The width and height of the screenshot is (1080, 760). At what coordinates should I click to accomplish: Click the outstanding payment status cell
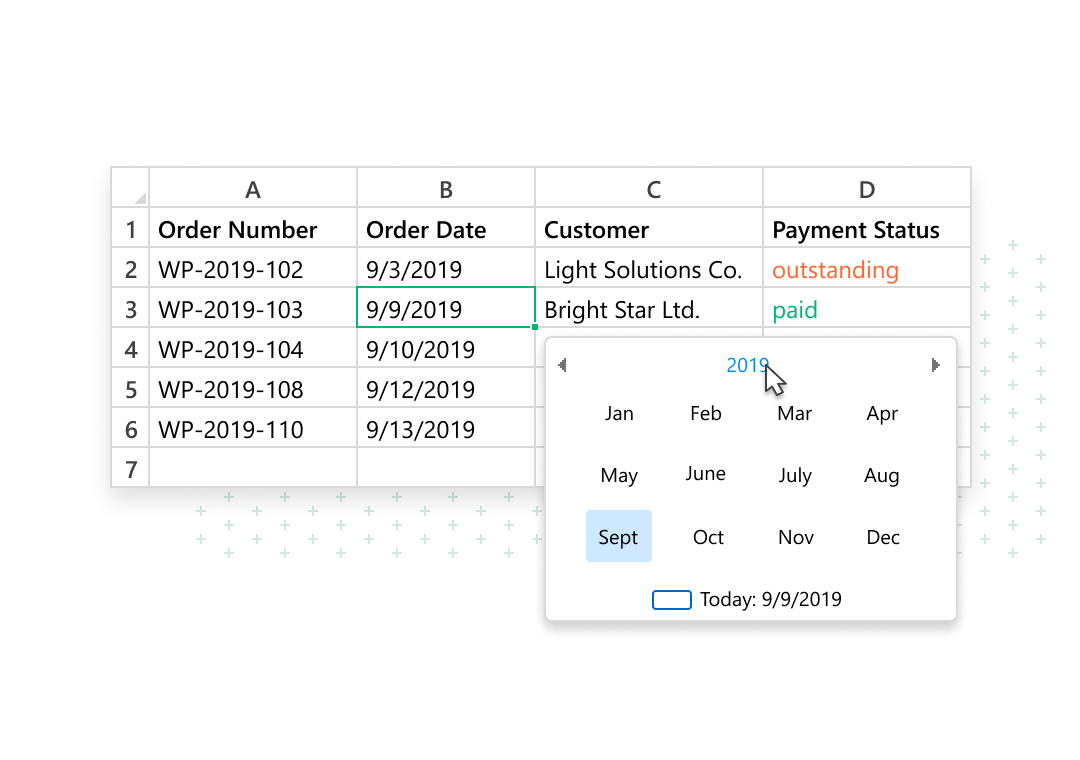click(x=865, y=270)
